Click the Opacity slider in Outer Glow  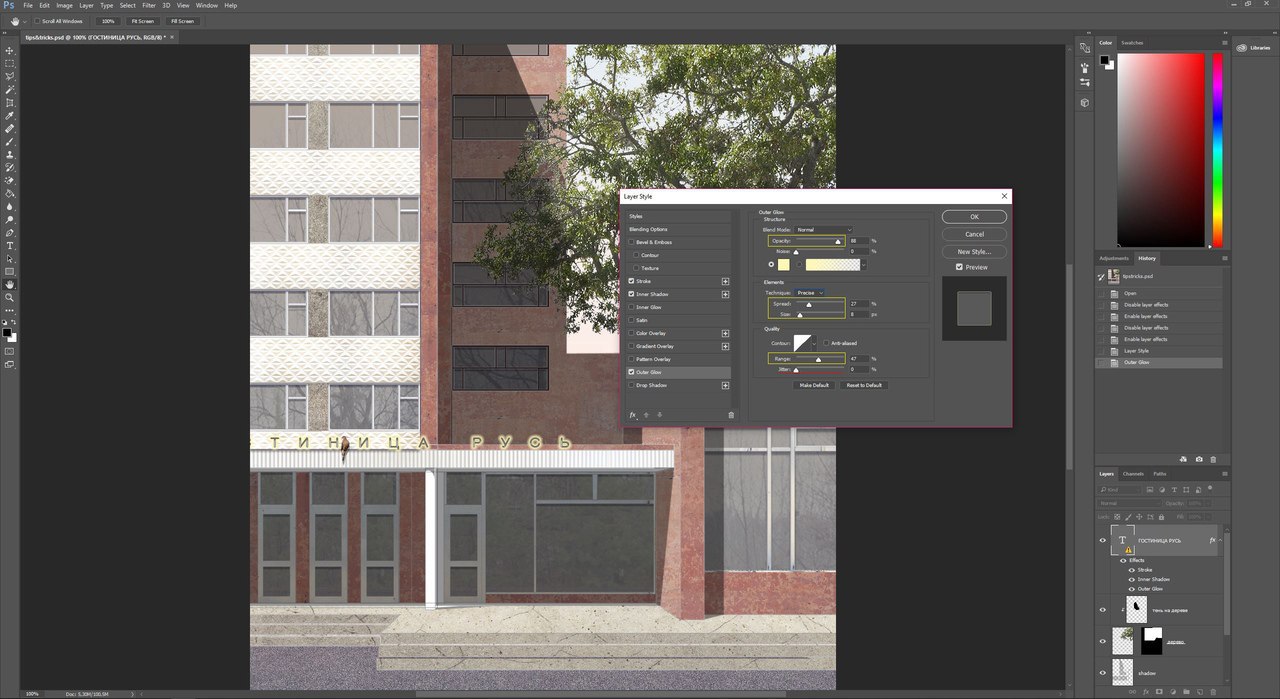point(821,241)
